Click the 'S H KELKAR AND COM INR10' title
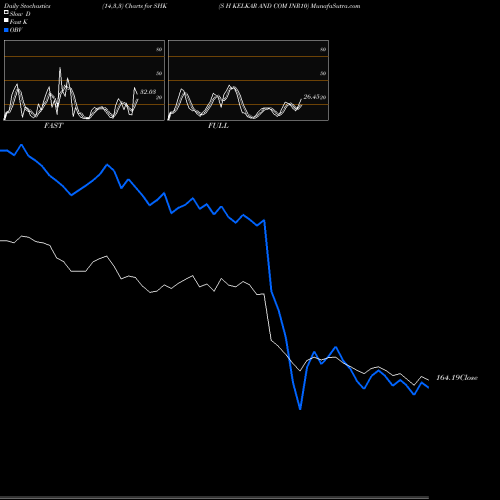 tap(264, 6)
